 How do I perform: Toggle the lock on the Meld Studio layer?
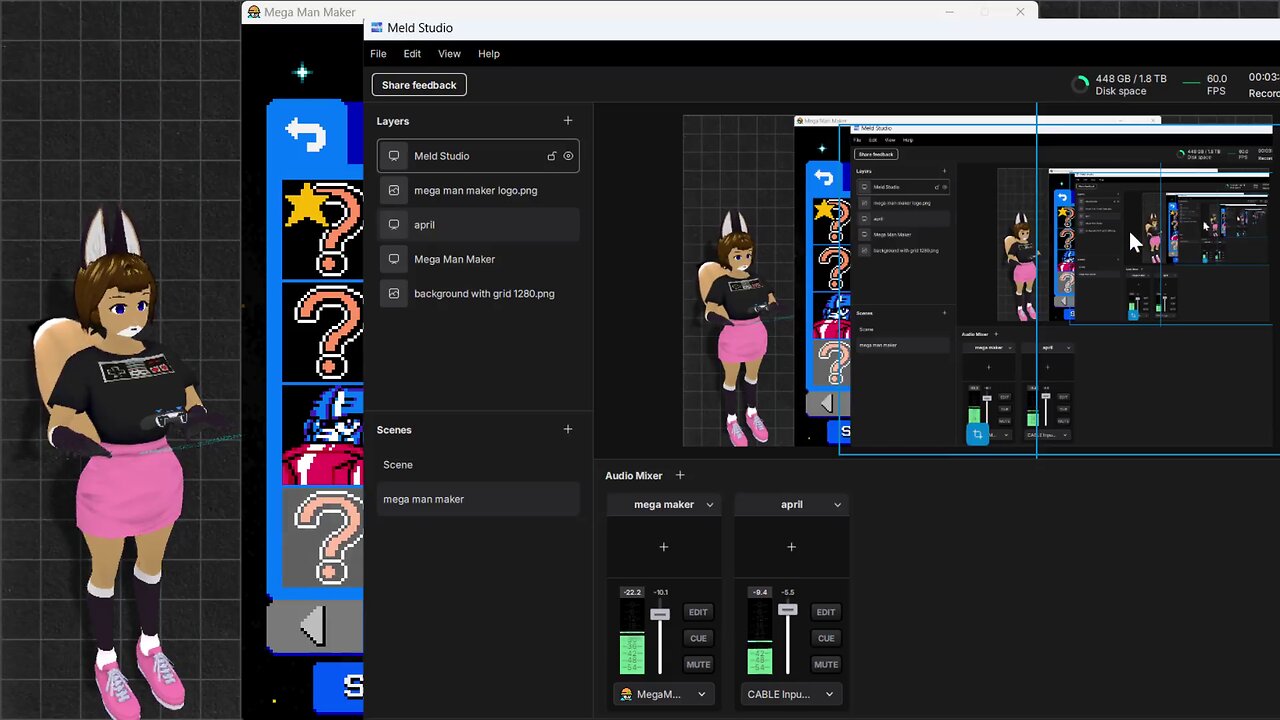[x=551, y=156]
